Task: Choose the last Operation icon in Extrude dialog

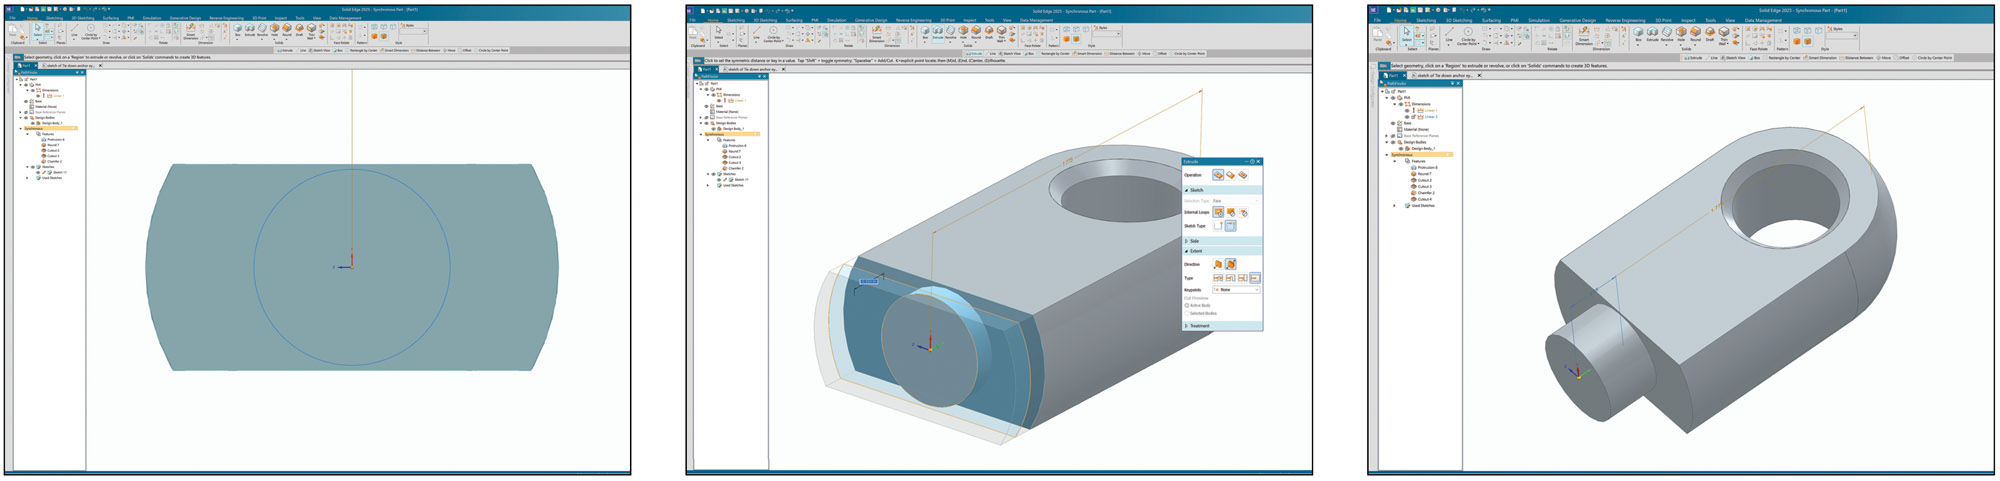Action: (x=1243, y=175)
